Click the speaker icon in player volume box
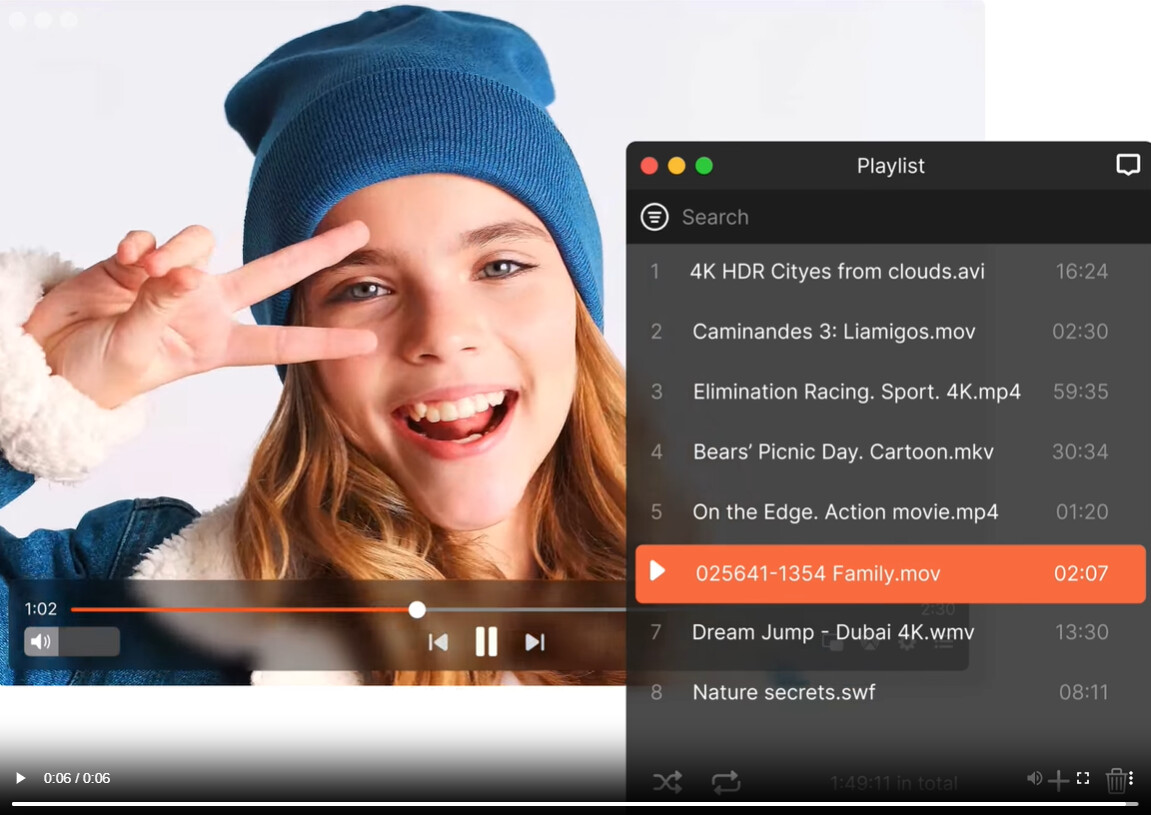Image resolution: width=1151 pixels, height=815 pixels. (41, 641)
